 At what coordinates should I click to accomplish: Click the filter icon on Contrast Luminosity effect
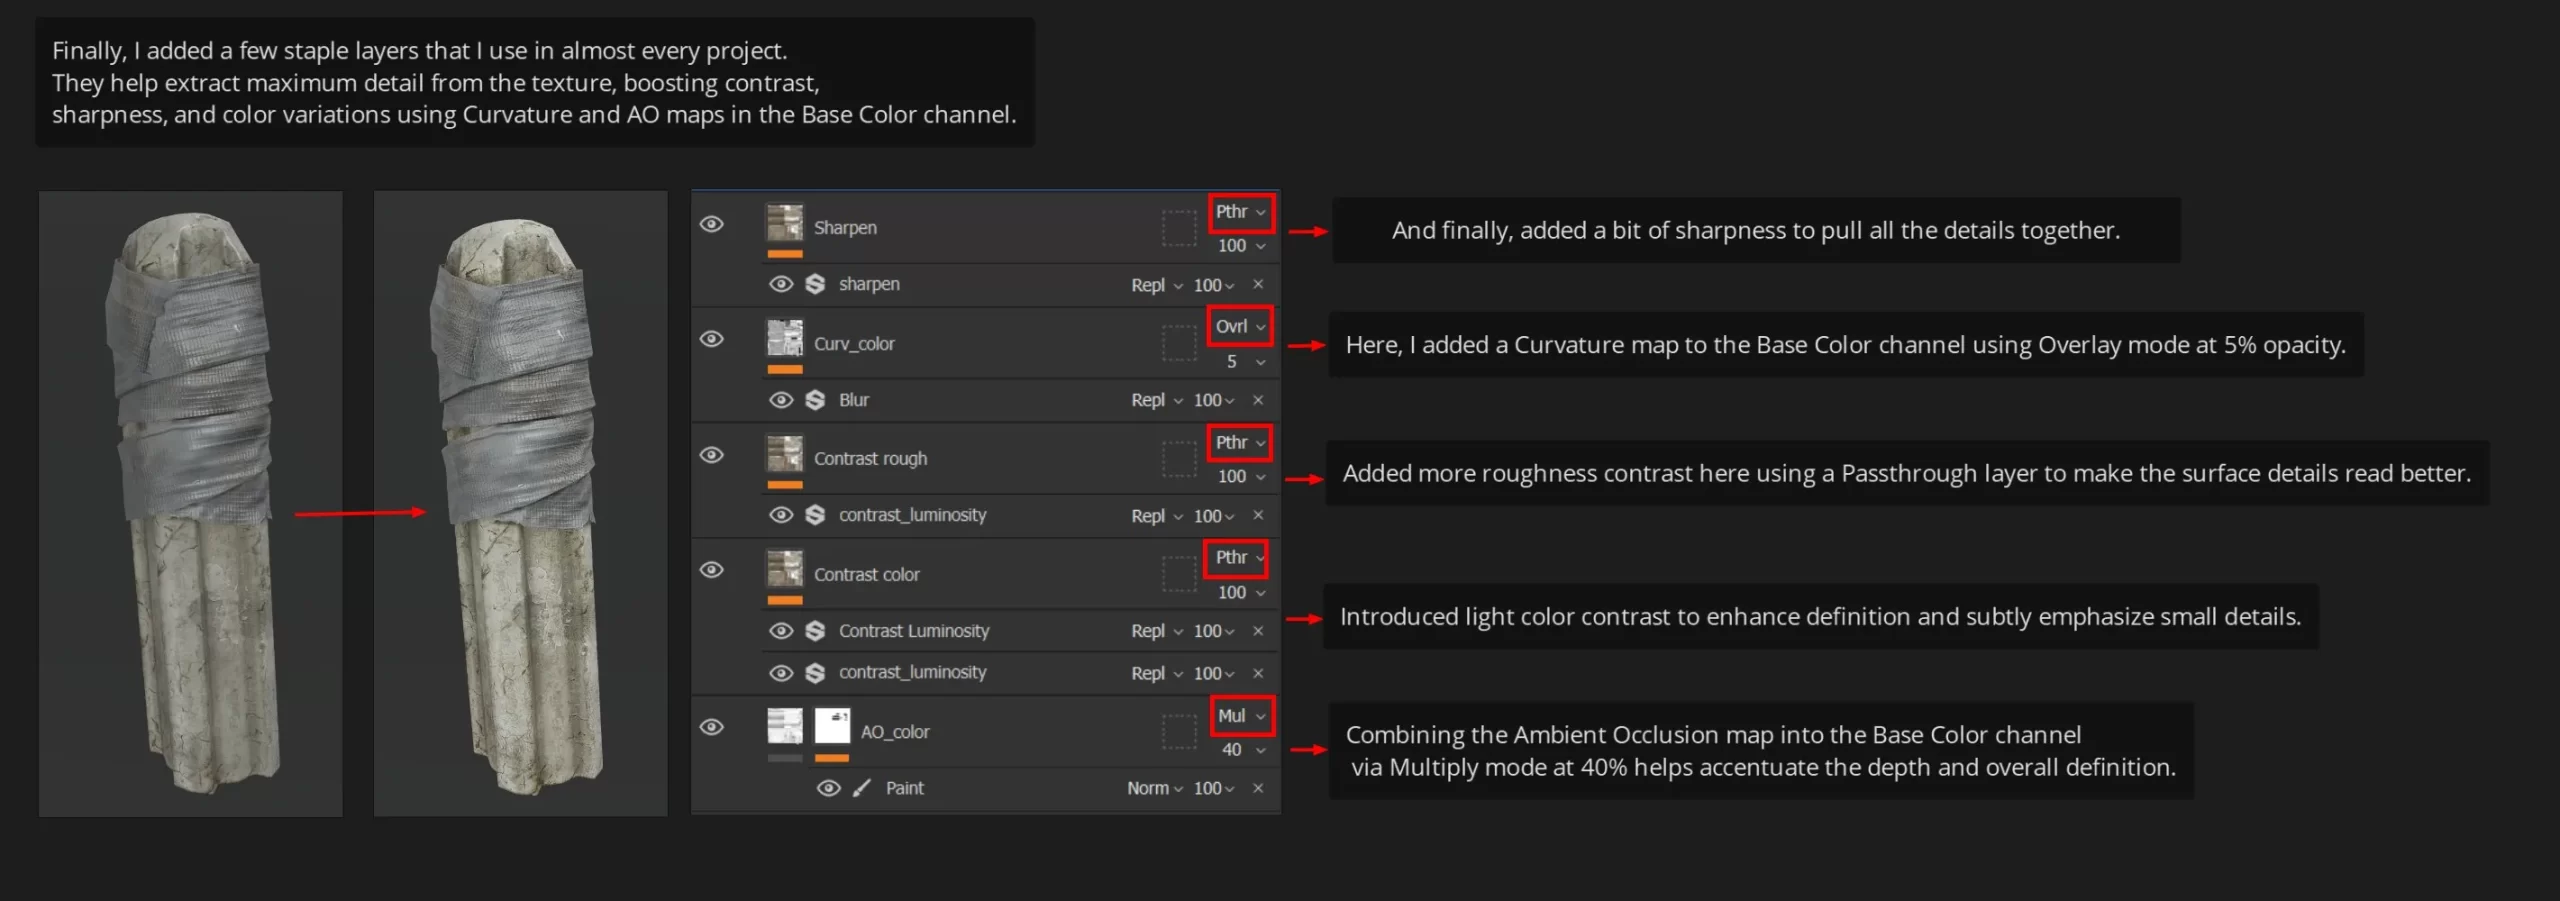click(815, 631)
